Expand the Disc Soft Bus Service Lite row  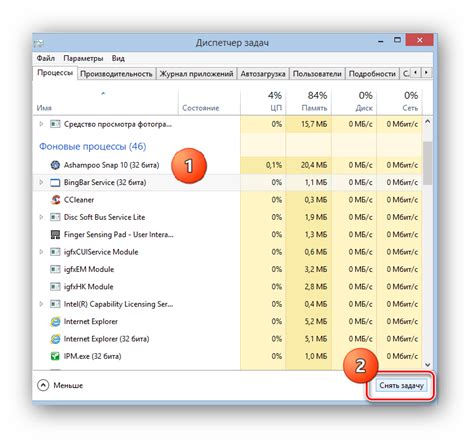point(41,217)
